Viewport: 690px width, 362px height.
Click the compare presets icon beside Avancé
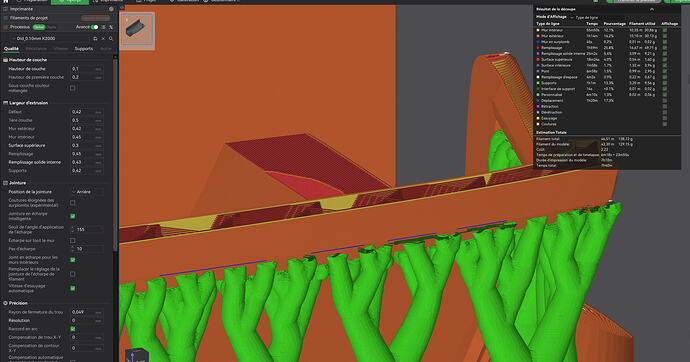(x=111, y=27)
